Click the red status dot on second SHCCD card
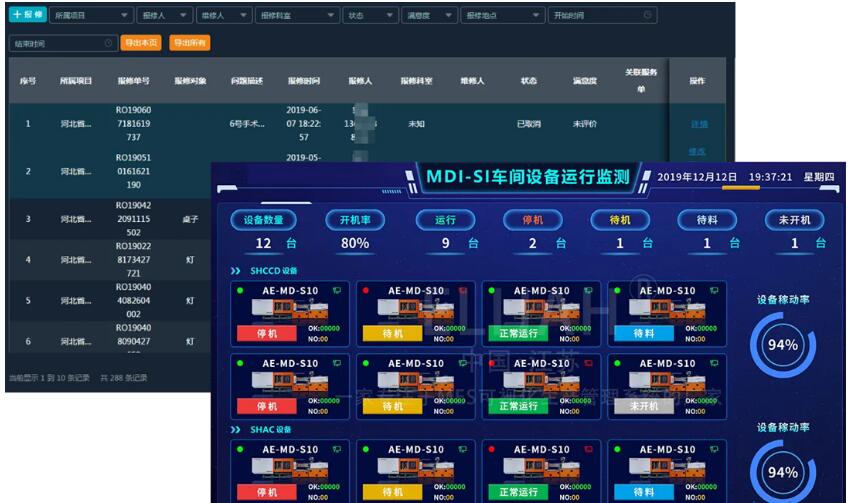The width and height of the screenshot is (849, 503). 367,291
